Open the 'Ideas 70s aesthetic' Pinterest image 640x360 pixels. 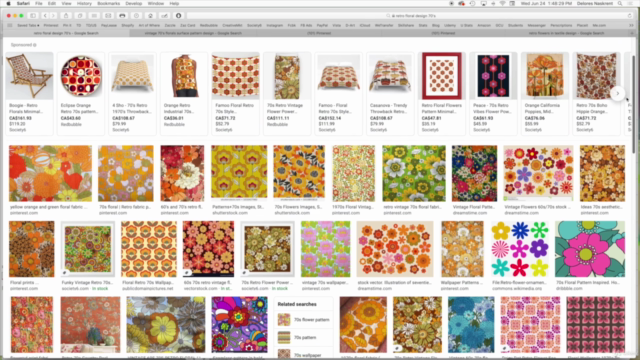point(602,173)
